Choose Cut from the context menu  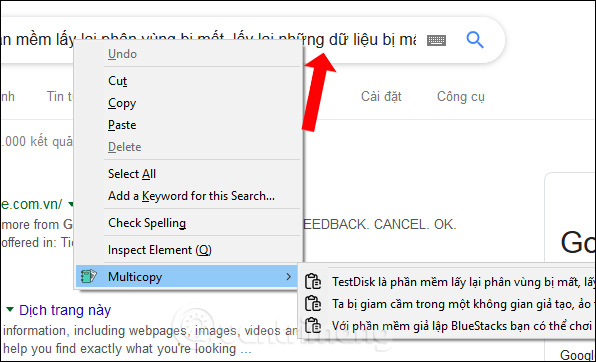[188, 81]
